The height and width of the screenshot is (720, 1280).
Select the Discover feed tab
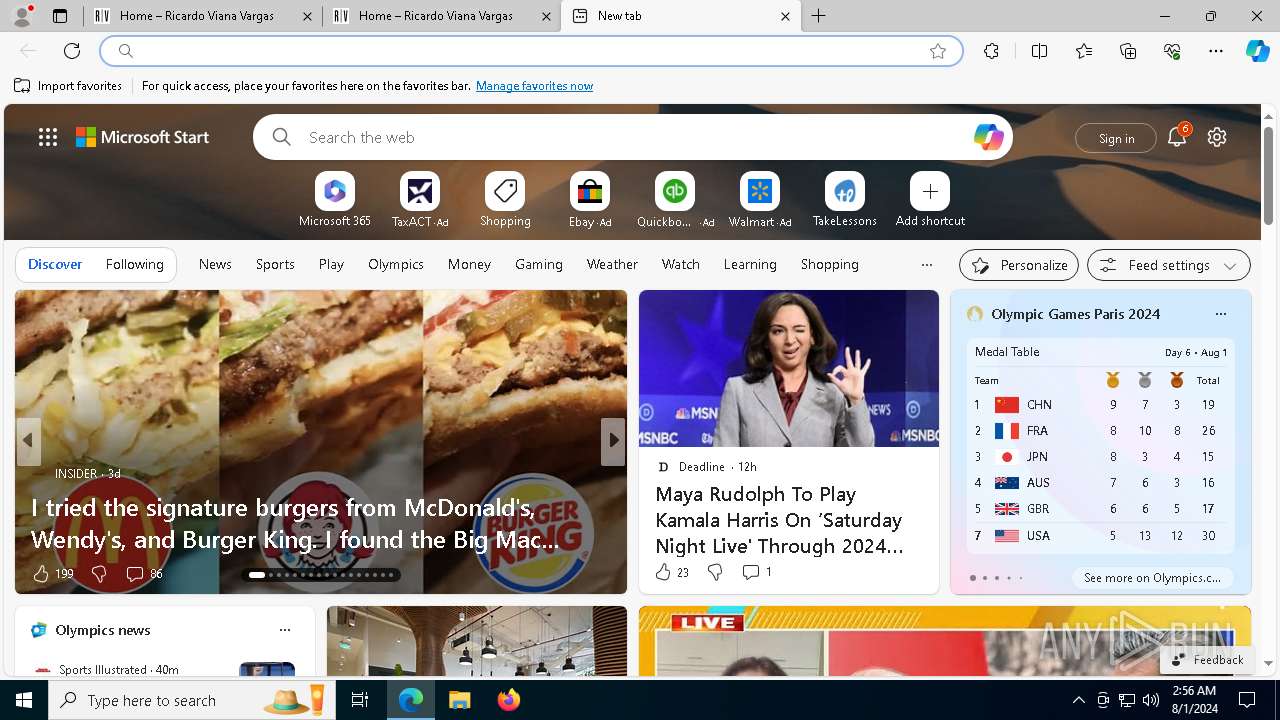(55, 265)
